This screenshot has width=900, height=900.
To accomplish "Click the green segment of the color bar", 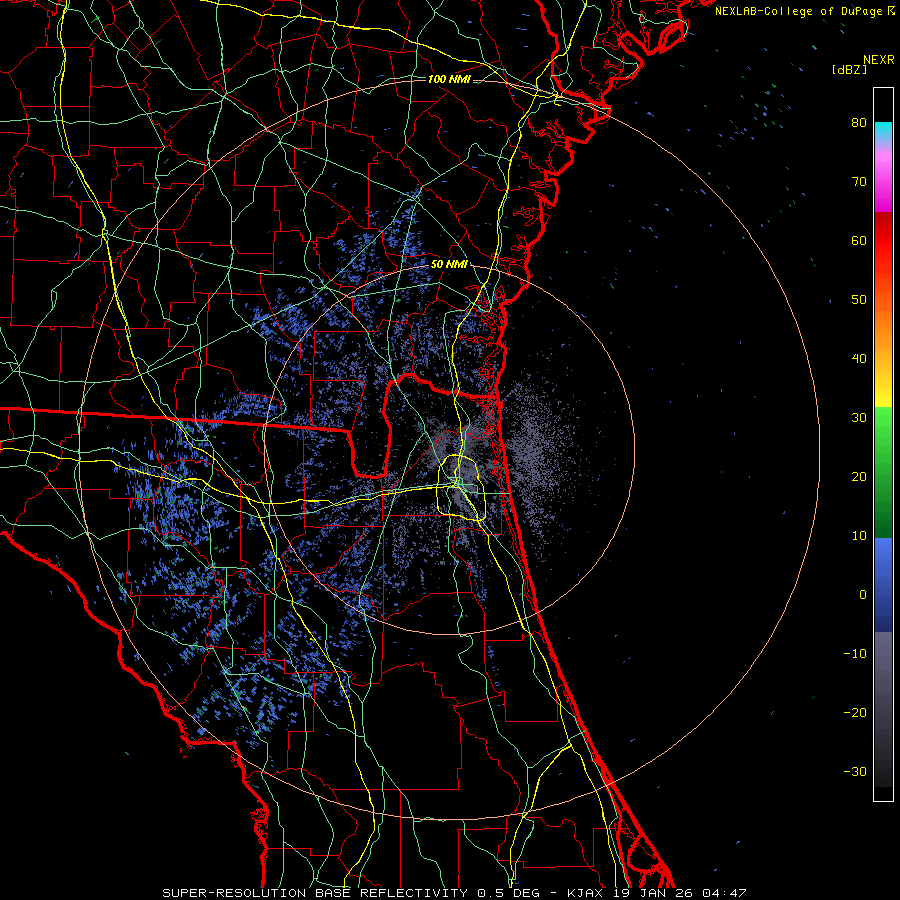I will coord(883,472).
